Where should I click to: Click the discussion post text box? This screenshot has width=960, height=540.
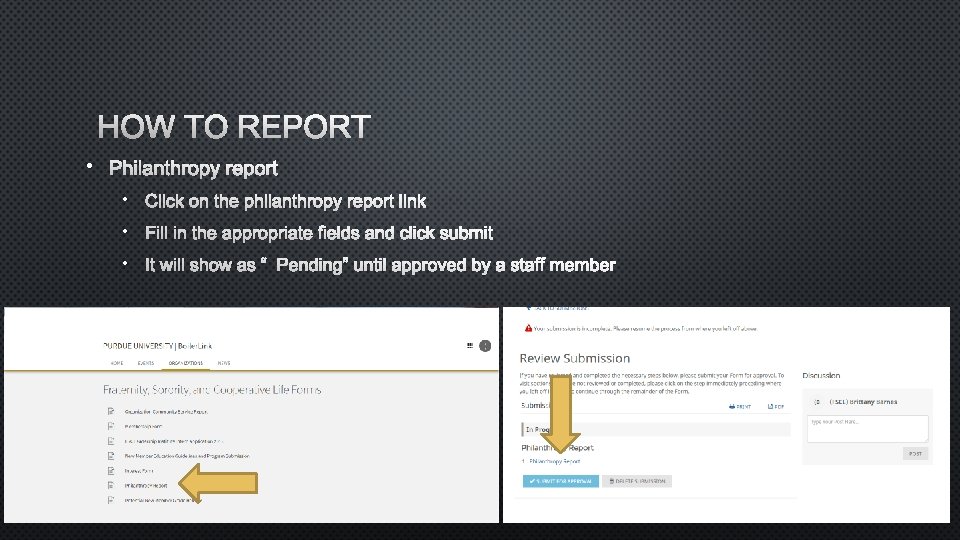(867, 429)
